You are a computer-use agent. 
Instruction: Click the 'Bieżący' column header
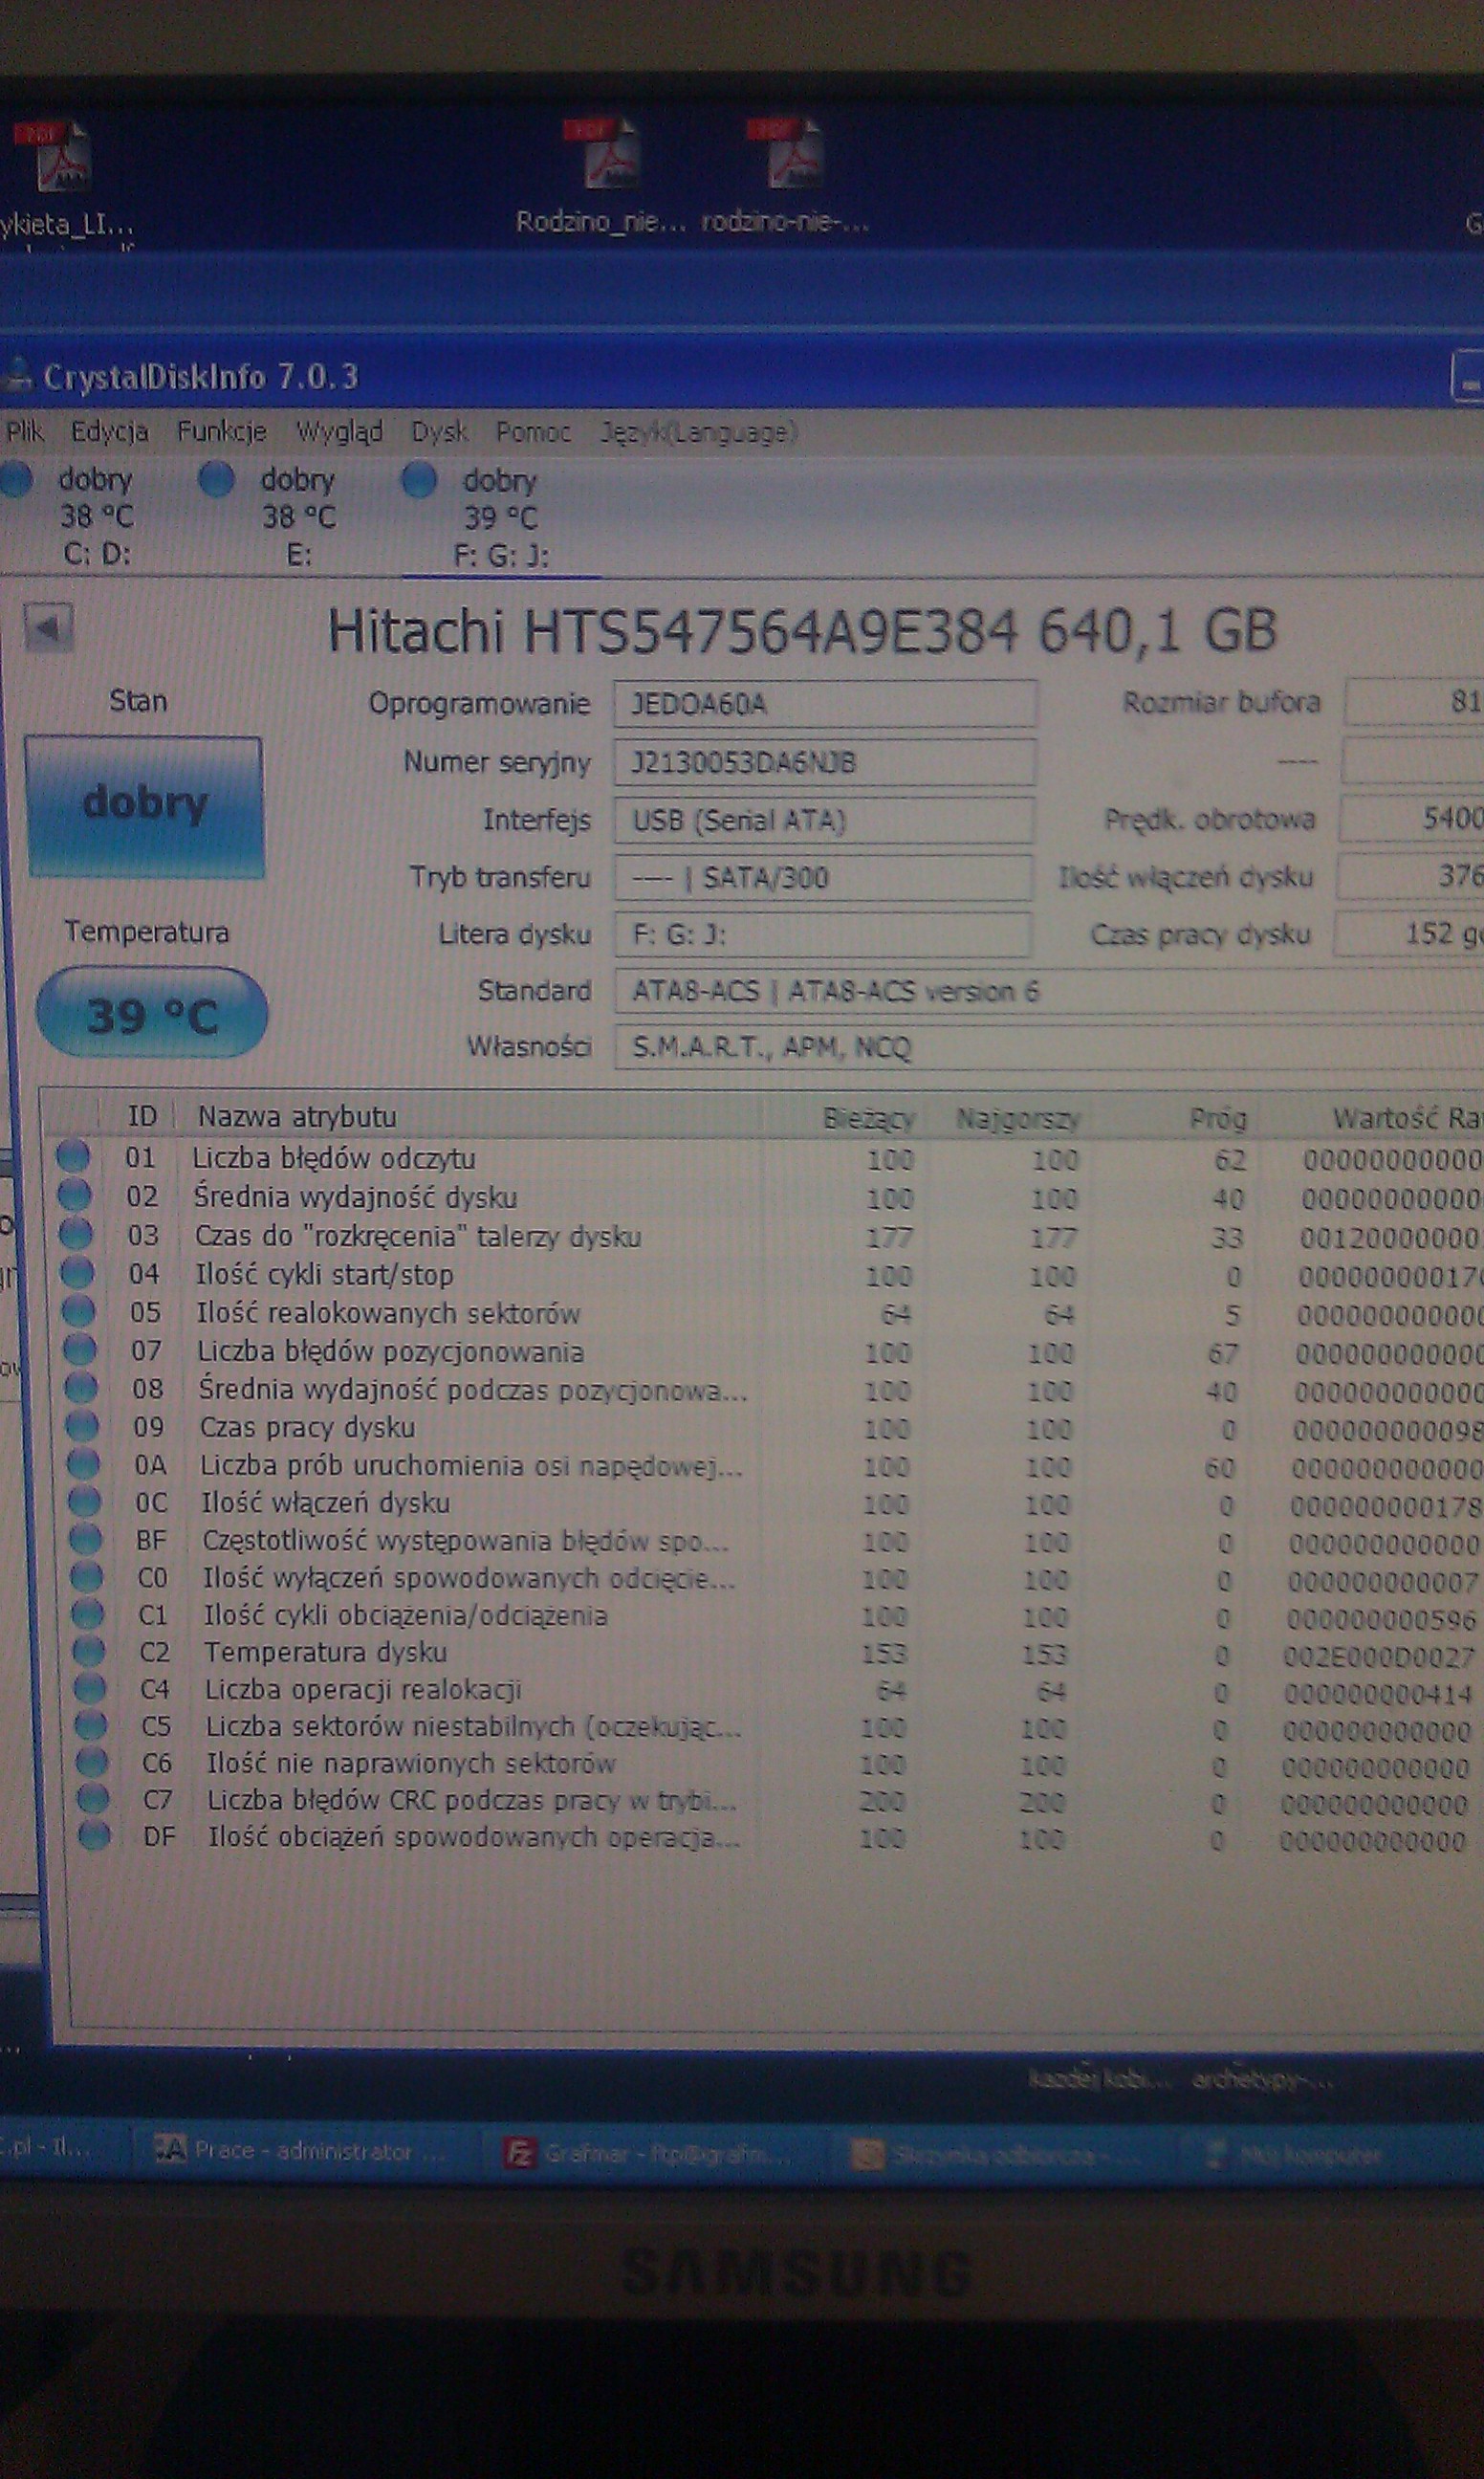868,1118
